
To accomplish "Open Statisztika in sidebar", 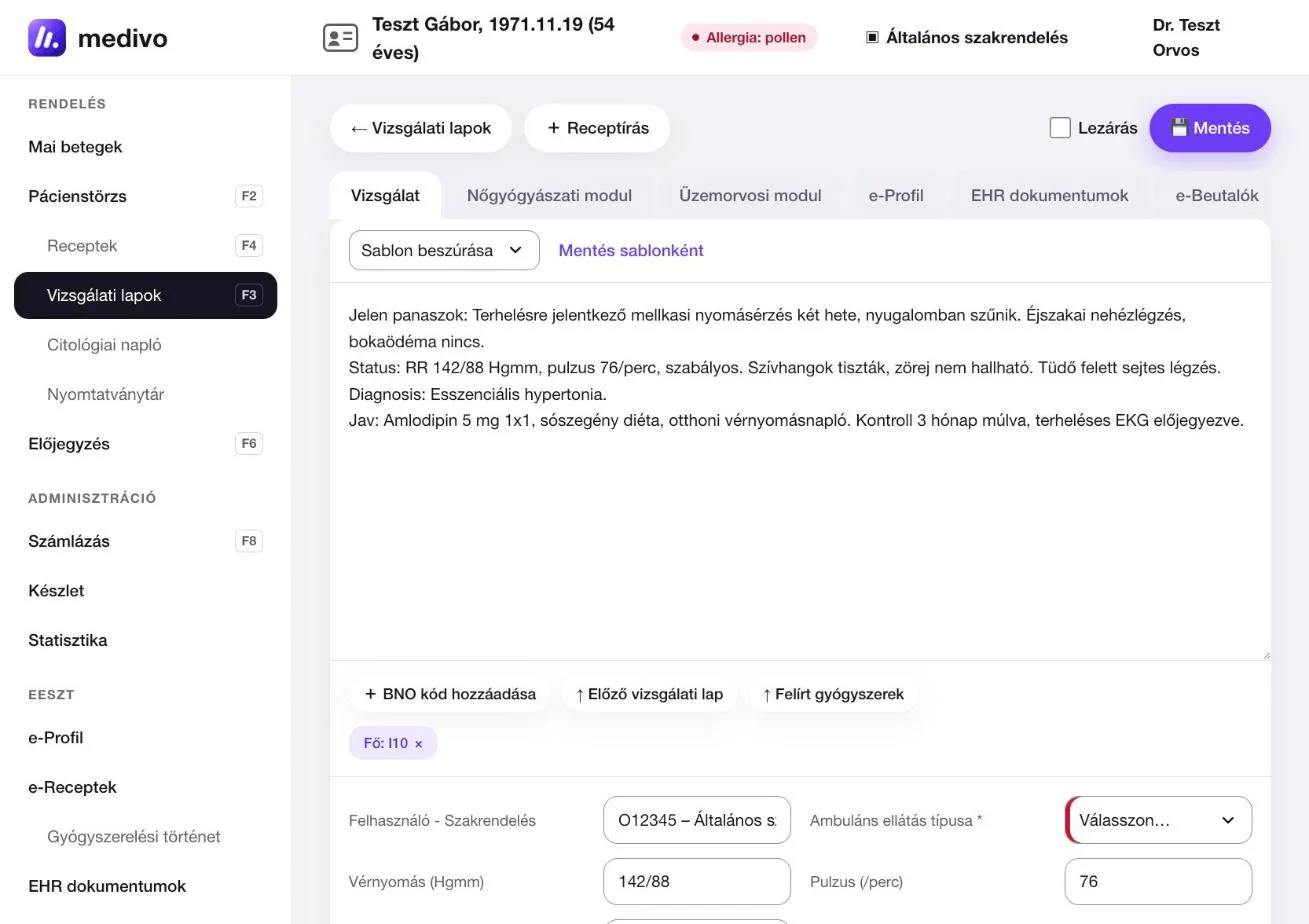I will [145, 640].
